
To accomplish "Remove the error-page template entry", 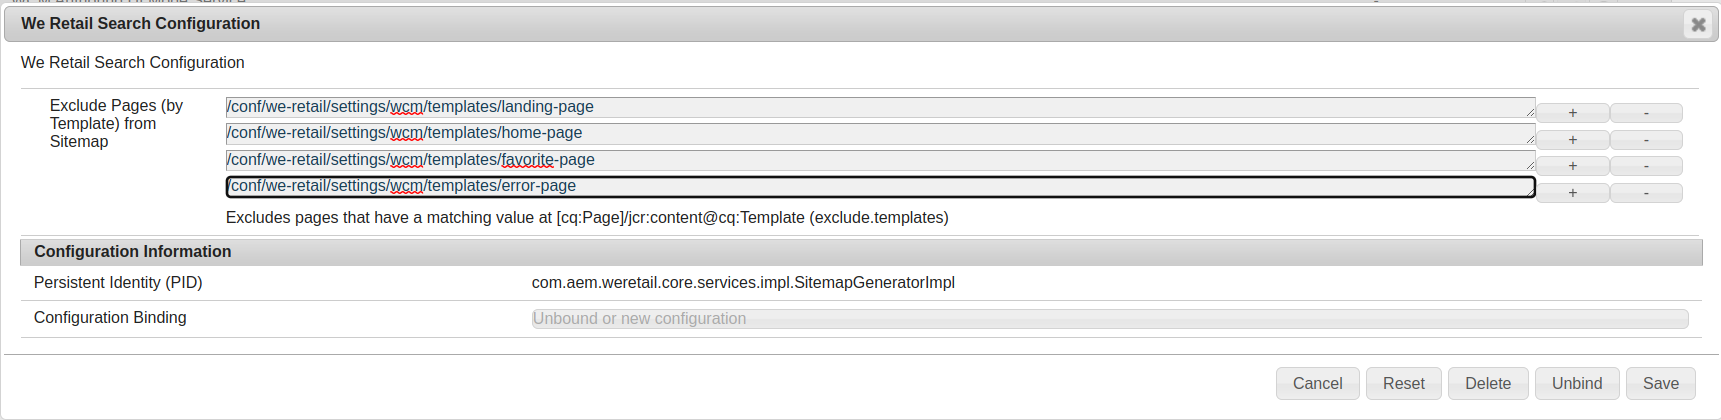I will [1646, 193].
